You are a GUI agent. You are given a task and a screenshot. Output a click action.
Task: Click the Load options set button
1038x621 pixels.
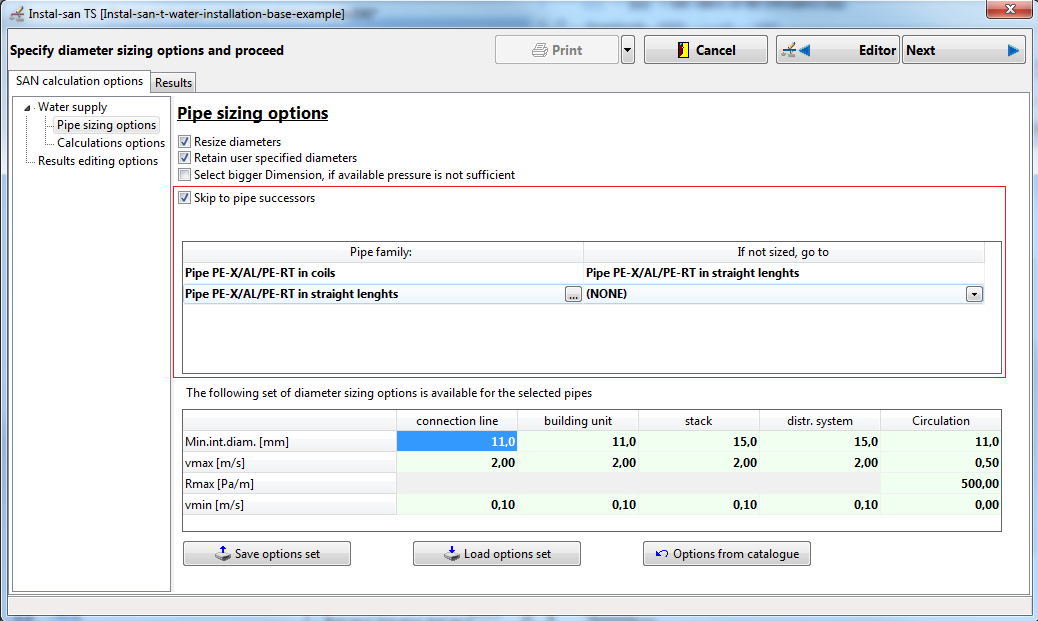(496, 553)
